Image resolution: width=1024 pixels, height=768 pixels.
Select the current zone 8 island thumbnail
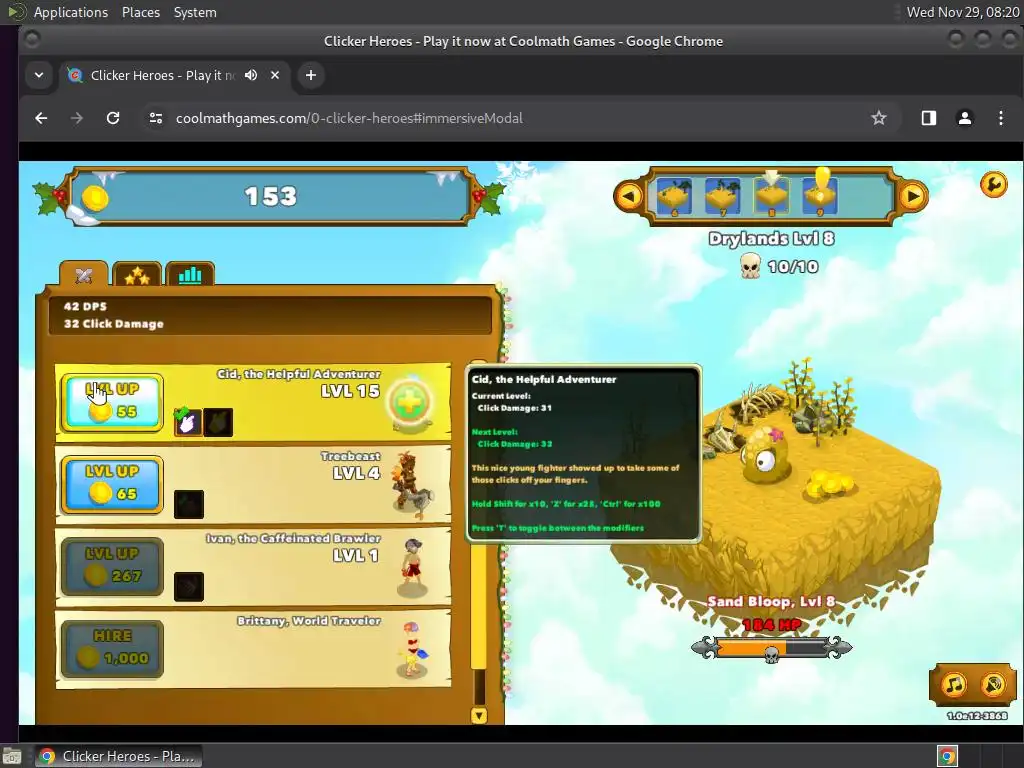point(771,195)
